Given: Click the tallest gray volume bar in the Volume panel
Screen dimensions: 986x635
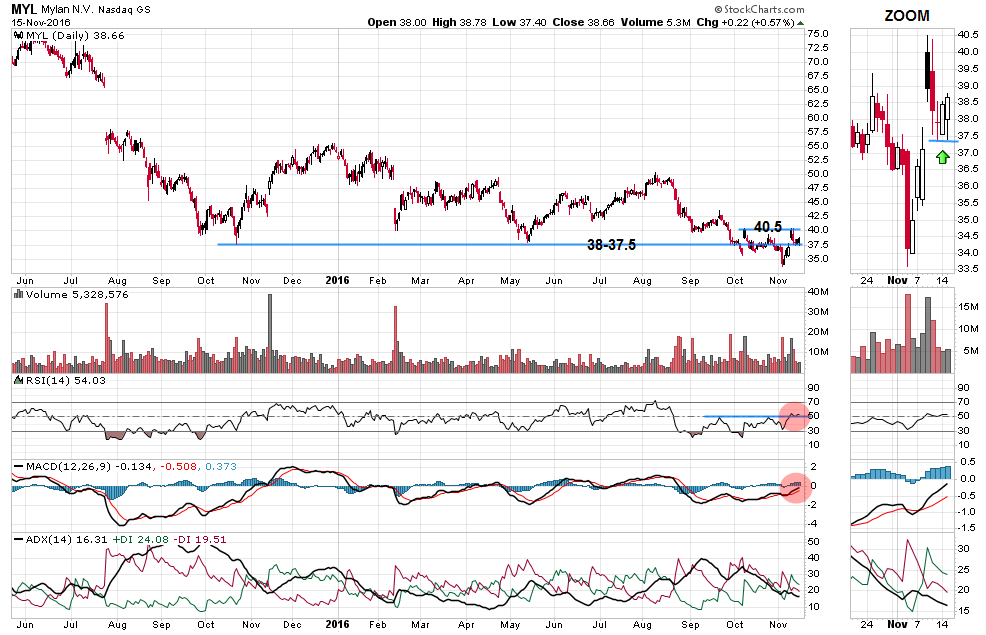Looking at the screenshot, I should pyautogui.click(x=270, y=333).
